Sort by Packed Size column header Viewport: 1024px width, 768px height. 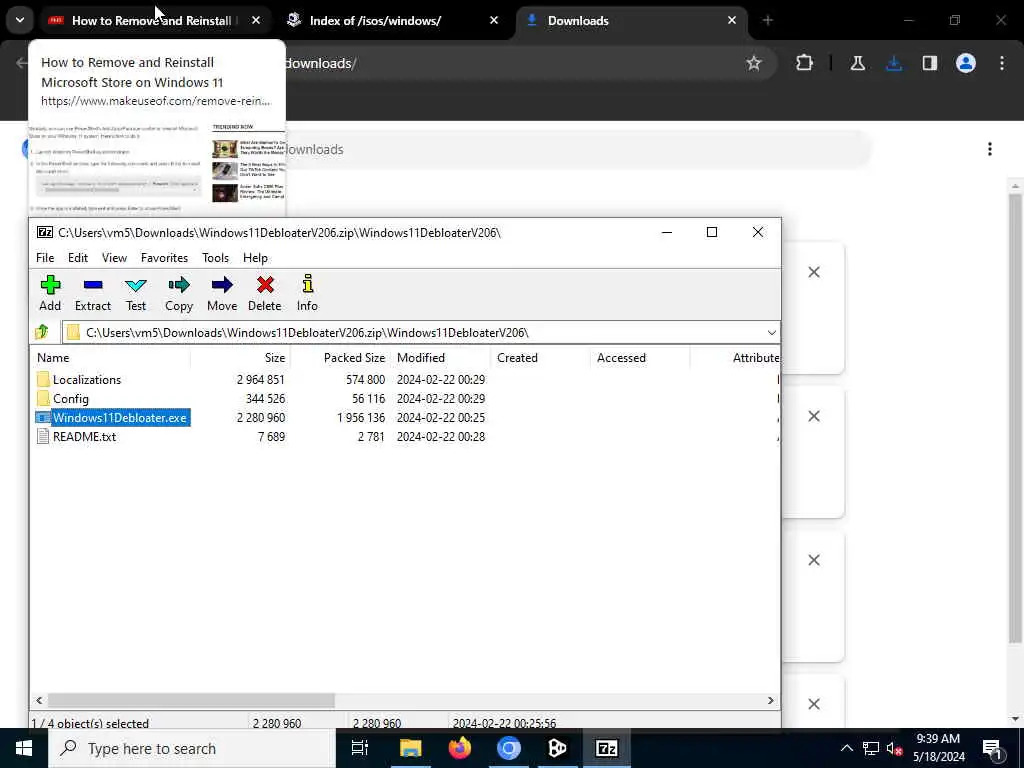(341, 358)
